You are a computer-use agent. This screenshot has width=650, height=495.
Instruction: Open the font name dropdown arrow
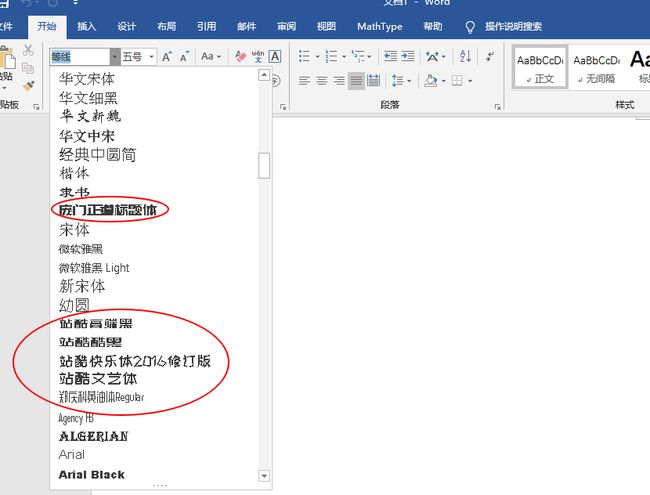coord(115,57)
